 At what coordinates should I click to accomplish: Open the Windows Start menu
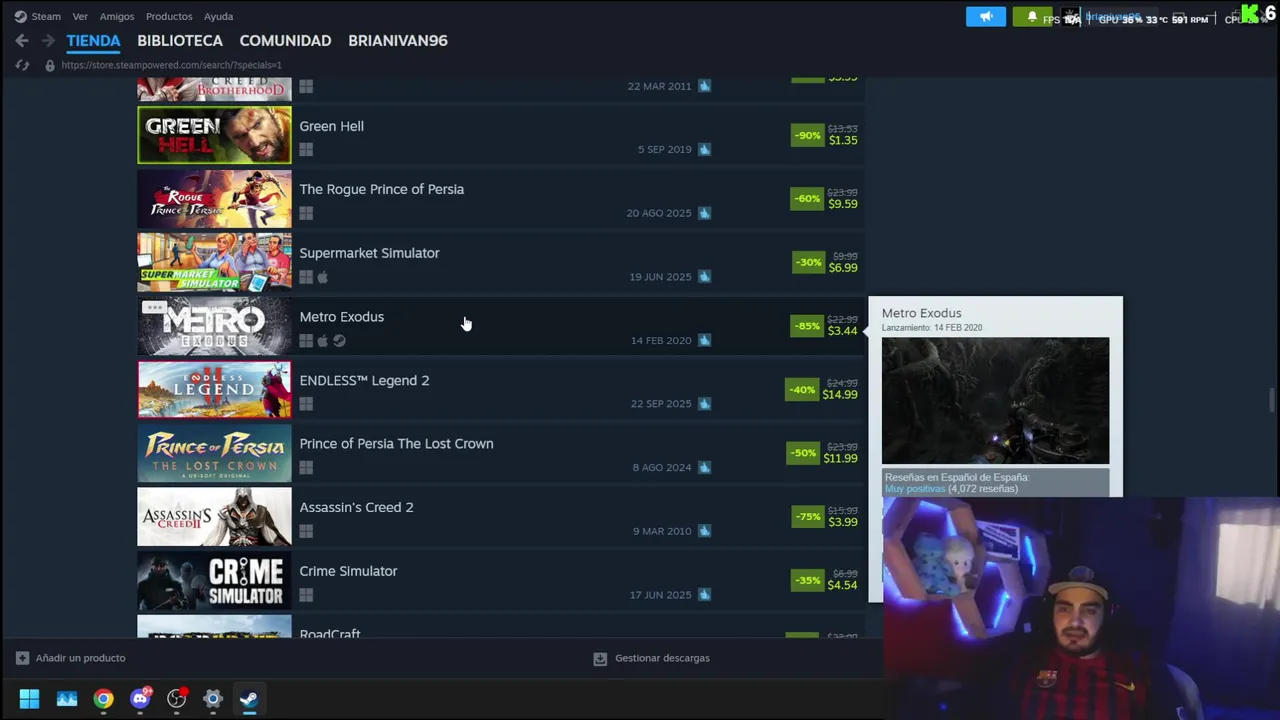pyautogui.click(x=29, y=699)
